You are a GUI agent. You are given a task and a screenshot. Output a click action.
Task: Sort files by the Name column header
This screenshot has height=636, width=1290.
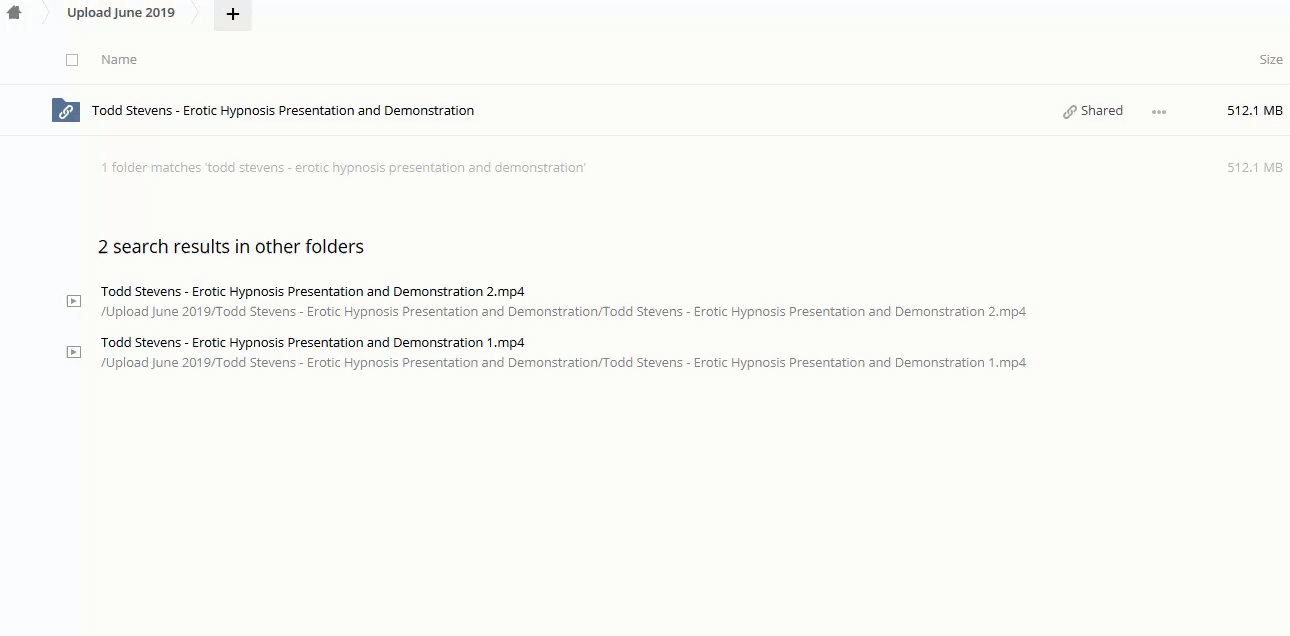click(x=118, y=60)
